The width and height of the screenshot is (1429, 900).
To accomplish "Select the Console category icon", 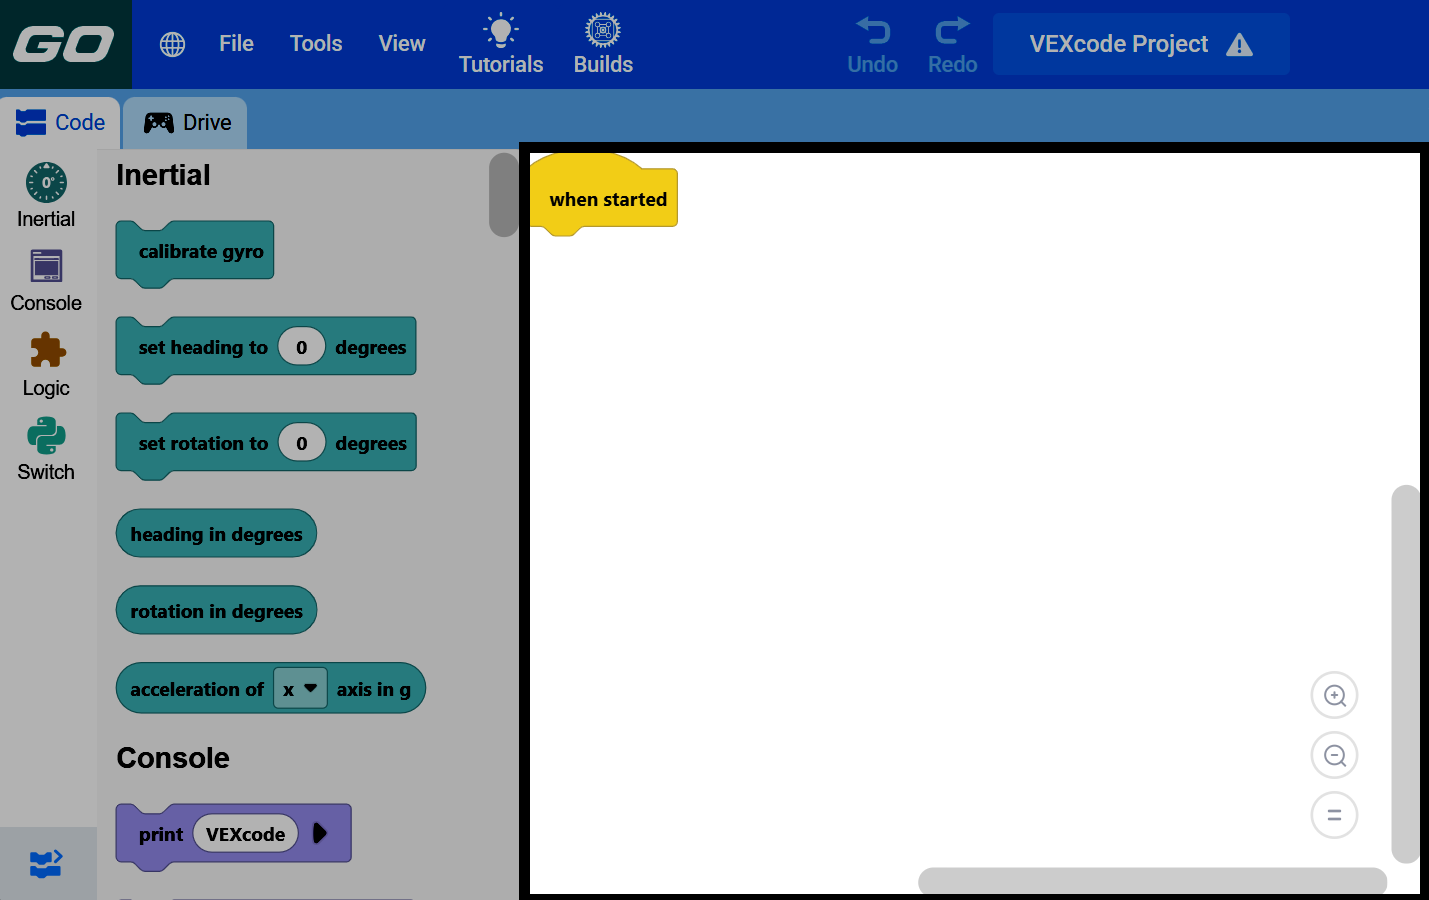I will click(46, 266).
